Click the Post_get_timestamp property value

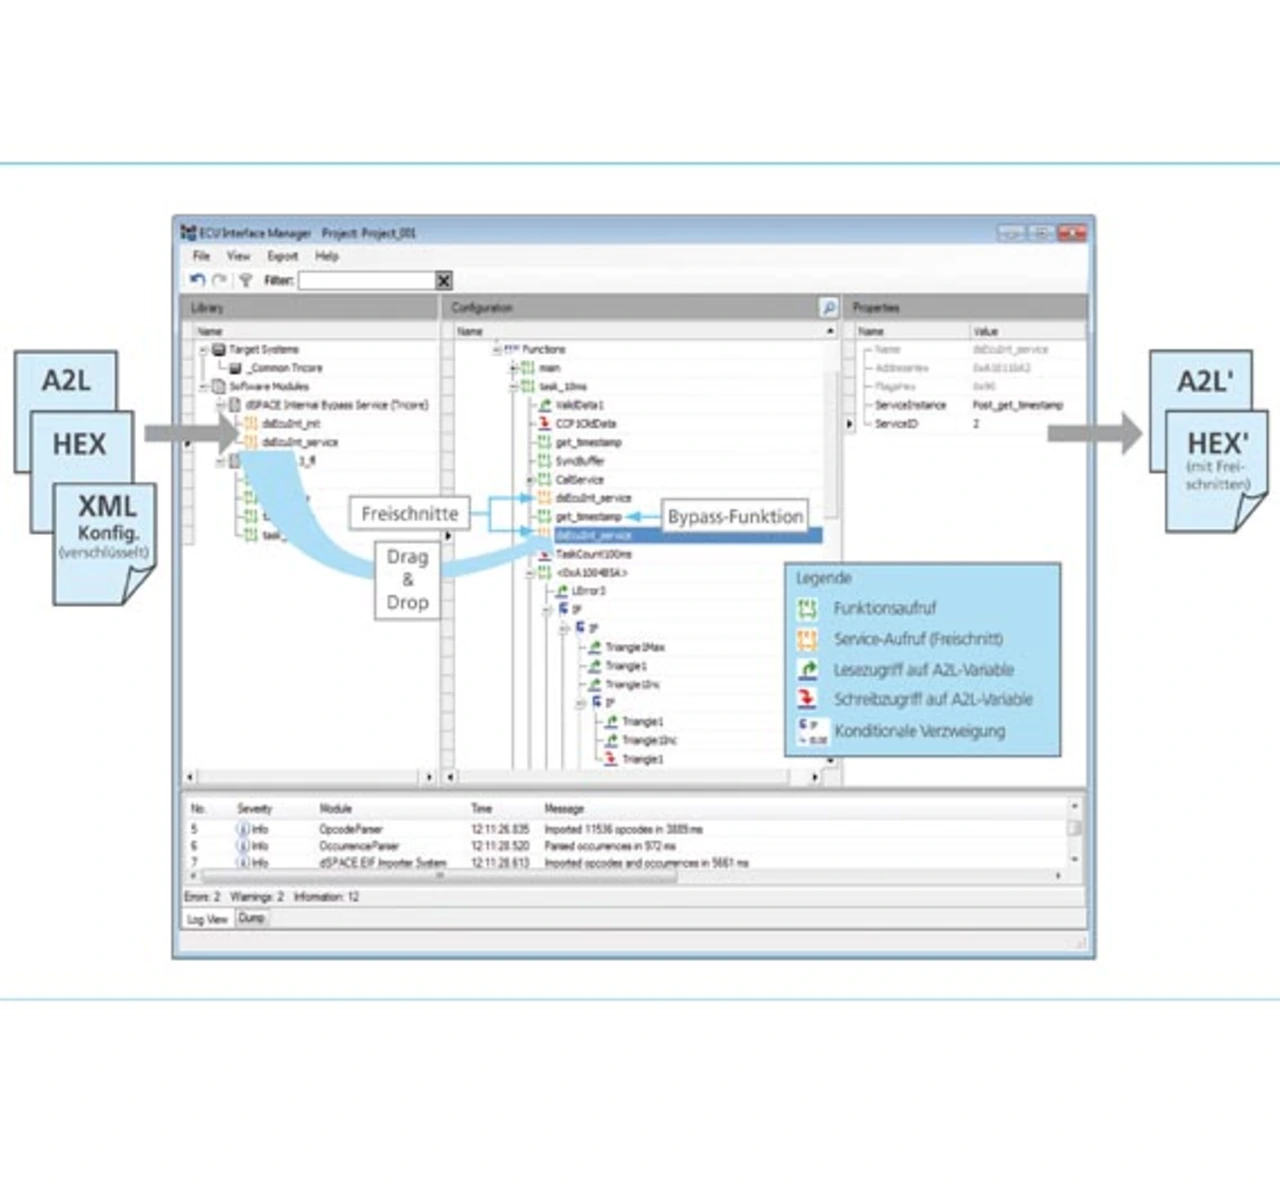(x=1017, y=405)
